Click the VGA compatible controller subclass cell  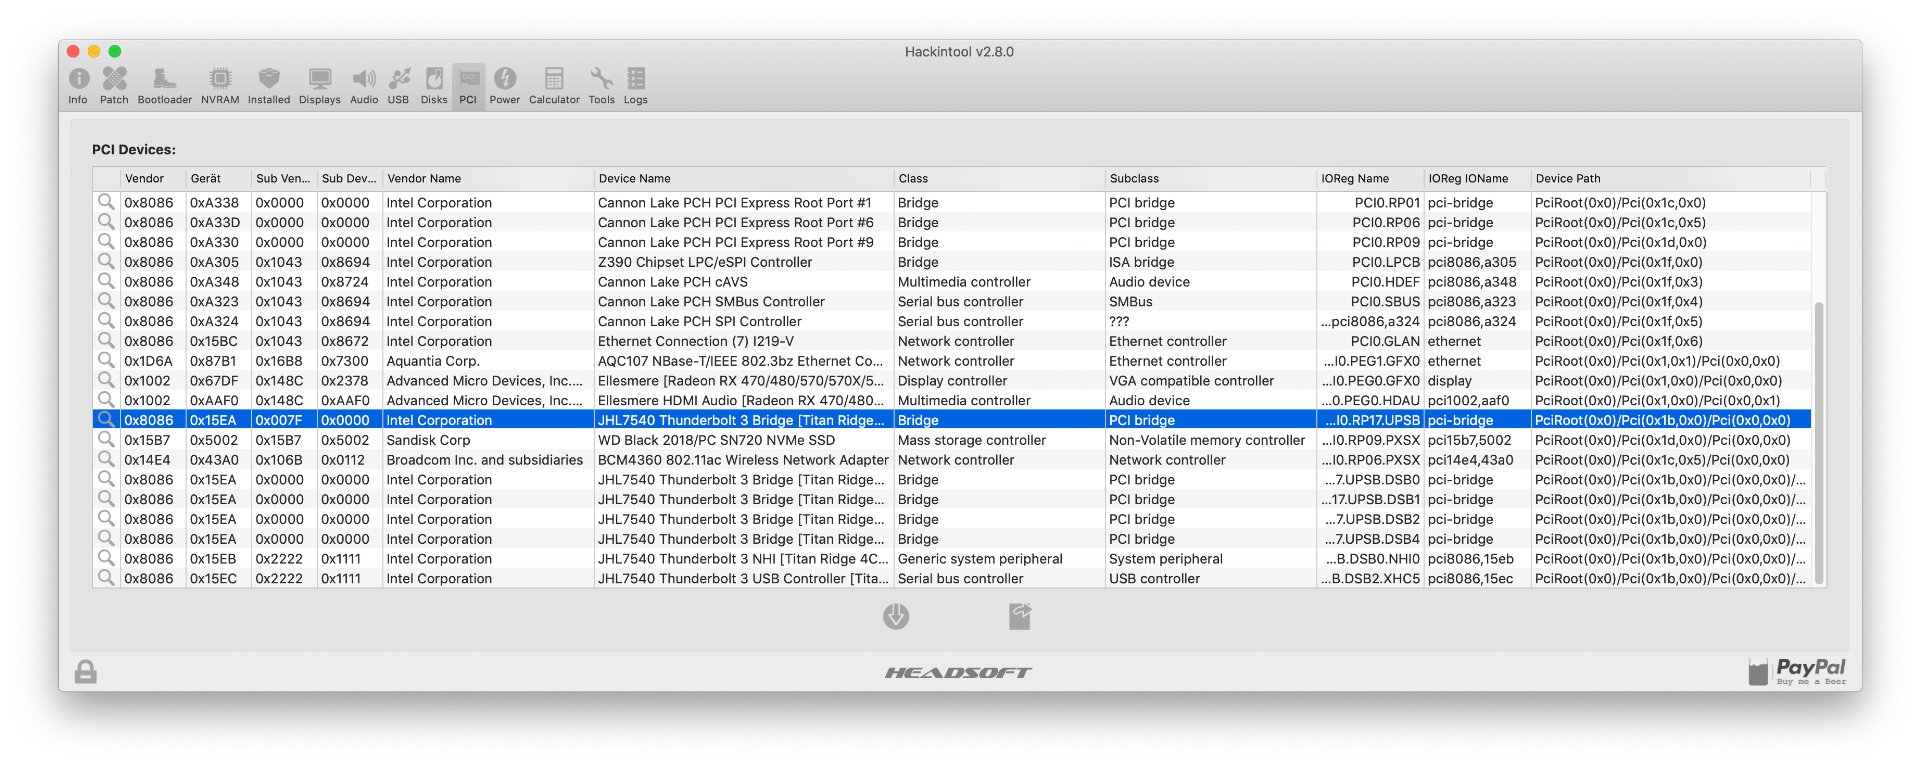1211,381
